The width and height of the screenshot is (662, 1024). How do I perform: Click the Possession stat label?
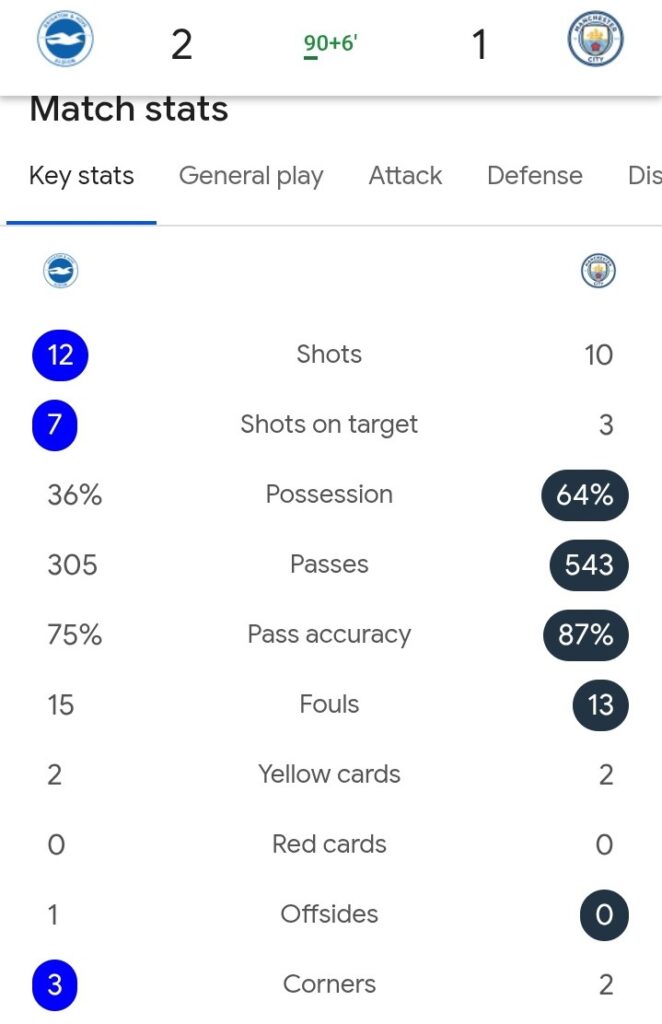tap(329, 494)
